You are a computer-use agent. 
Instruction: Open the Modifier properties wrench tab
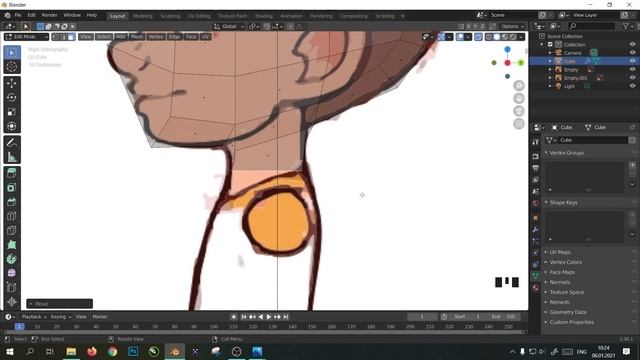(x=536, y=229)
